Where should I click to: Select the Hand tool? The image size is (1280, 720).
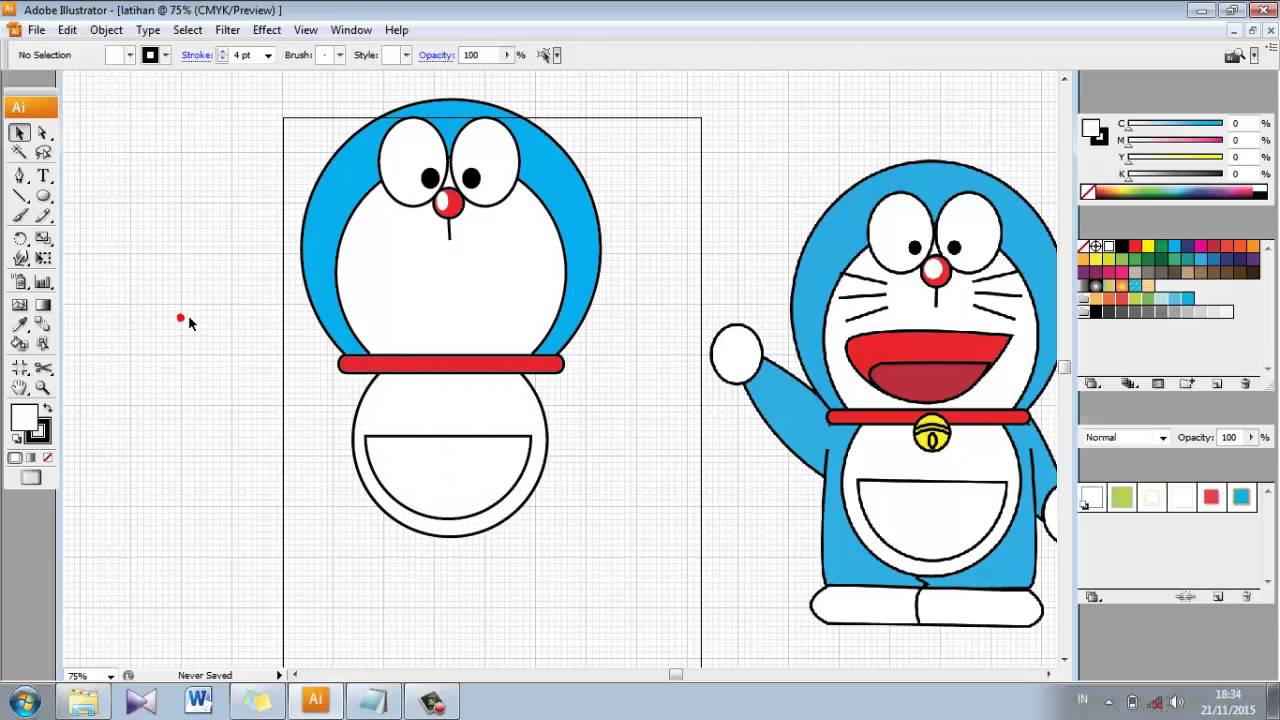(19, 387)
